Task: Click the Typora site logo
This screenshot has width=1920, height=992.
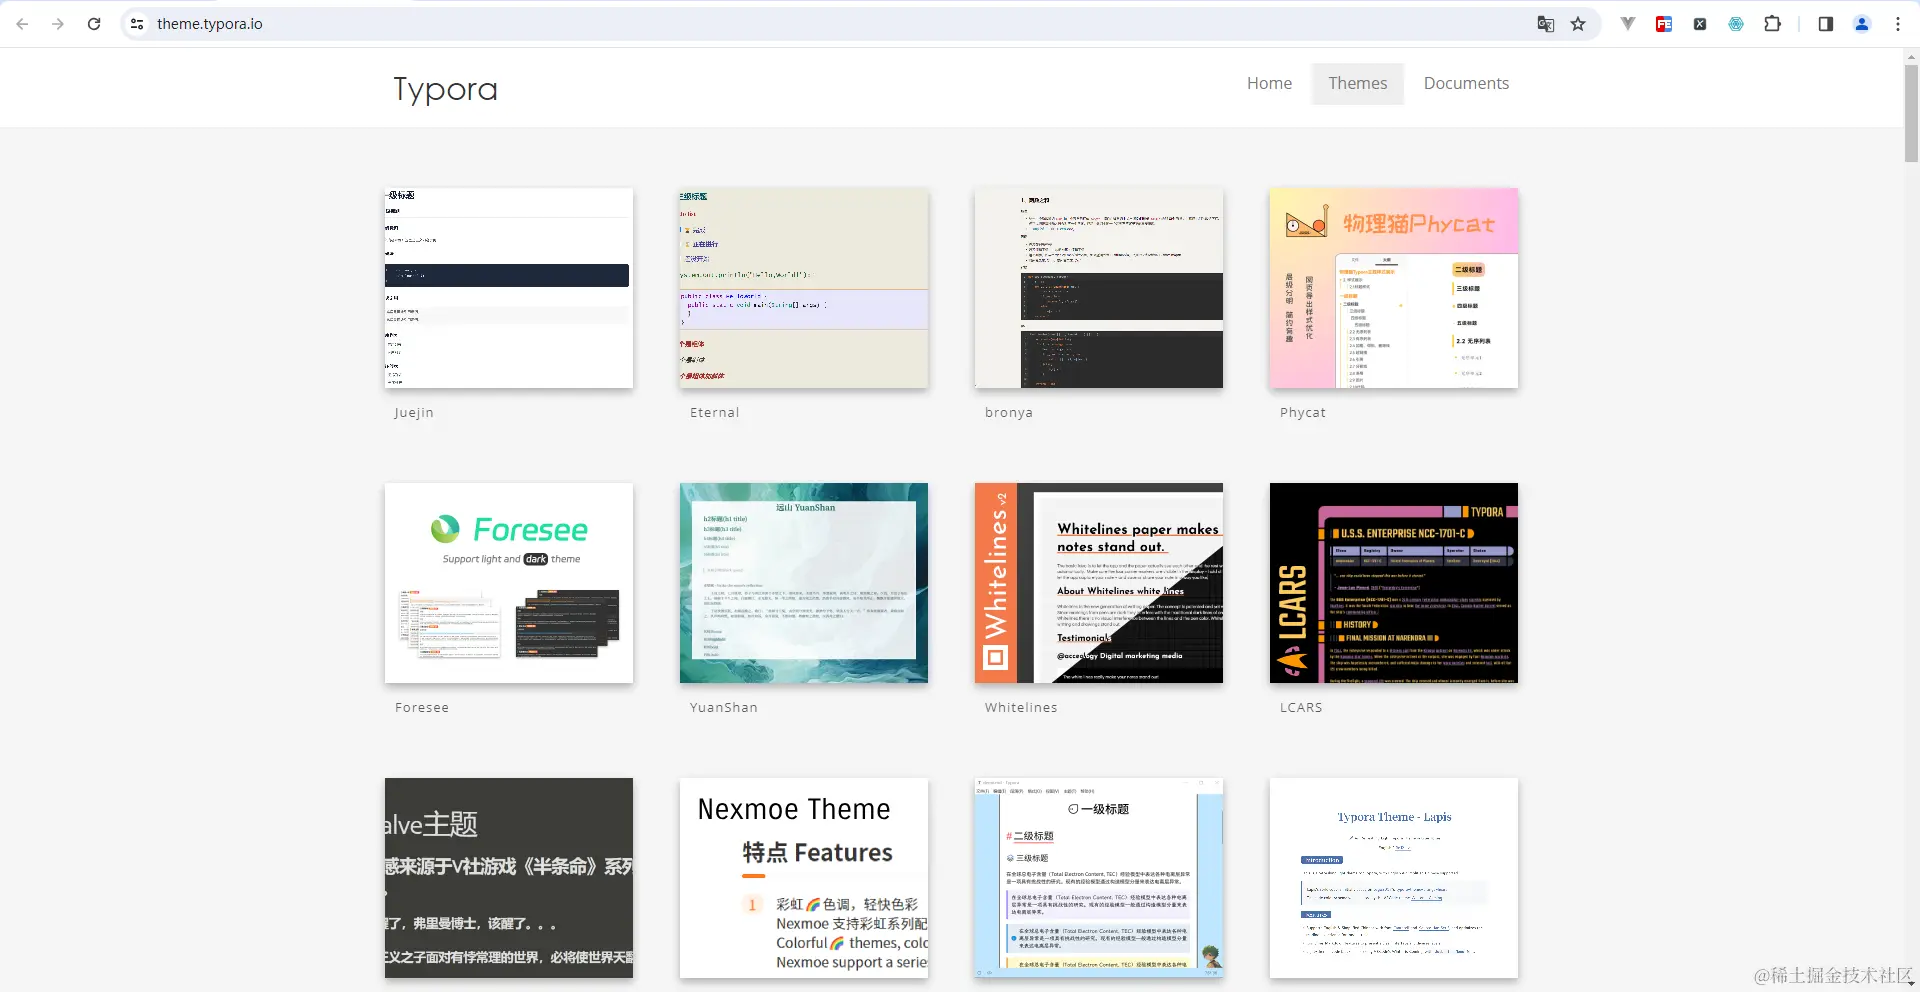Action: 445,89
